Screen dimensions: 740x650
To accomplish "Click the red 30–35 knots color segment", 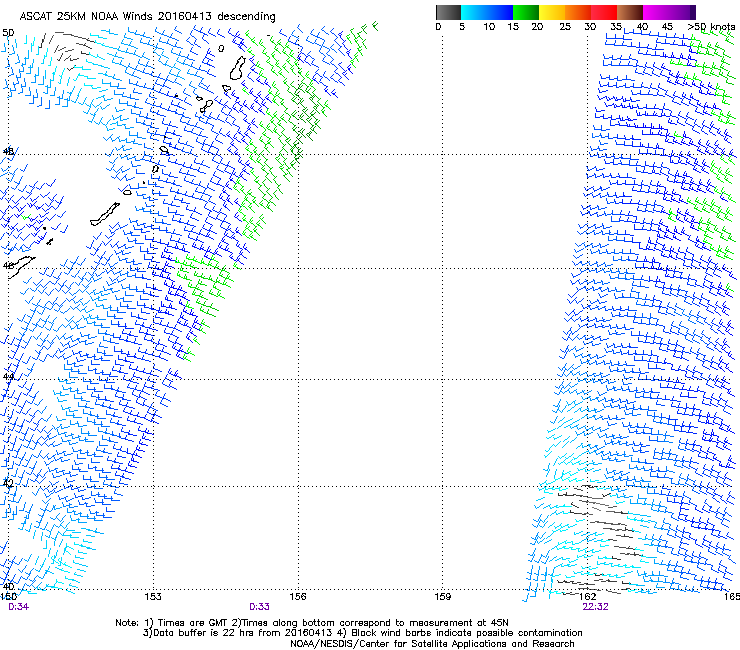I will point(604,12).
